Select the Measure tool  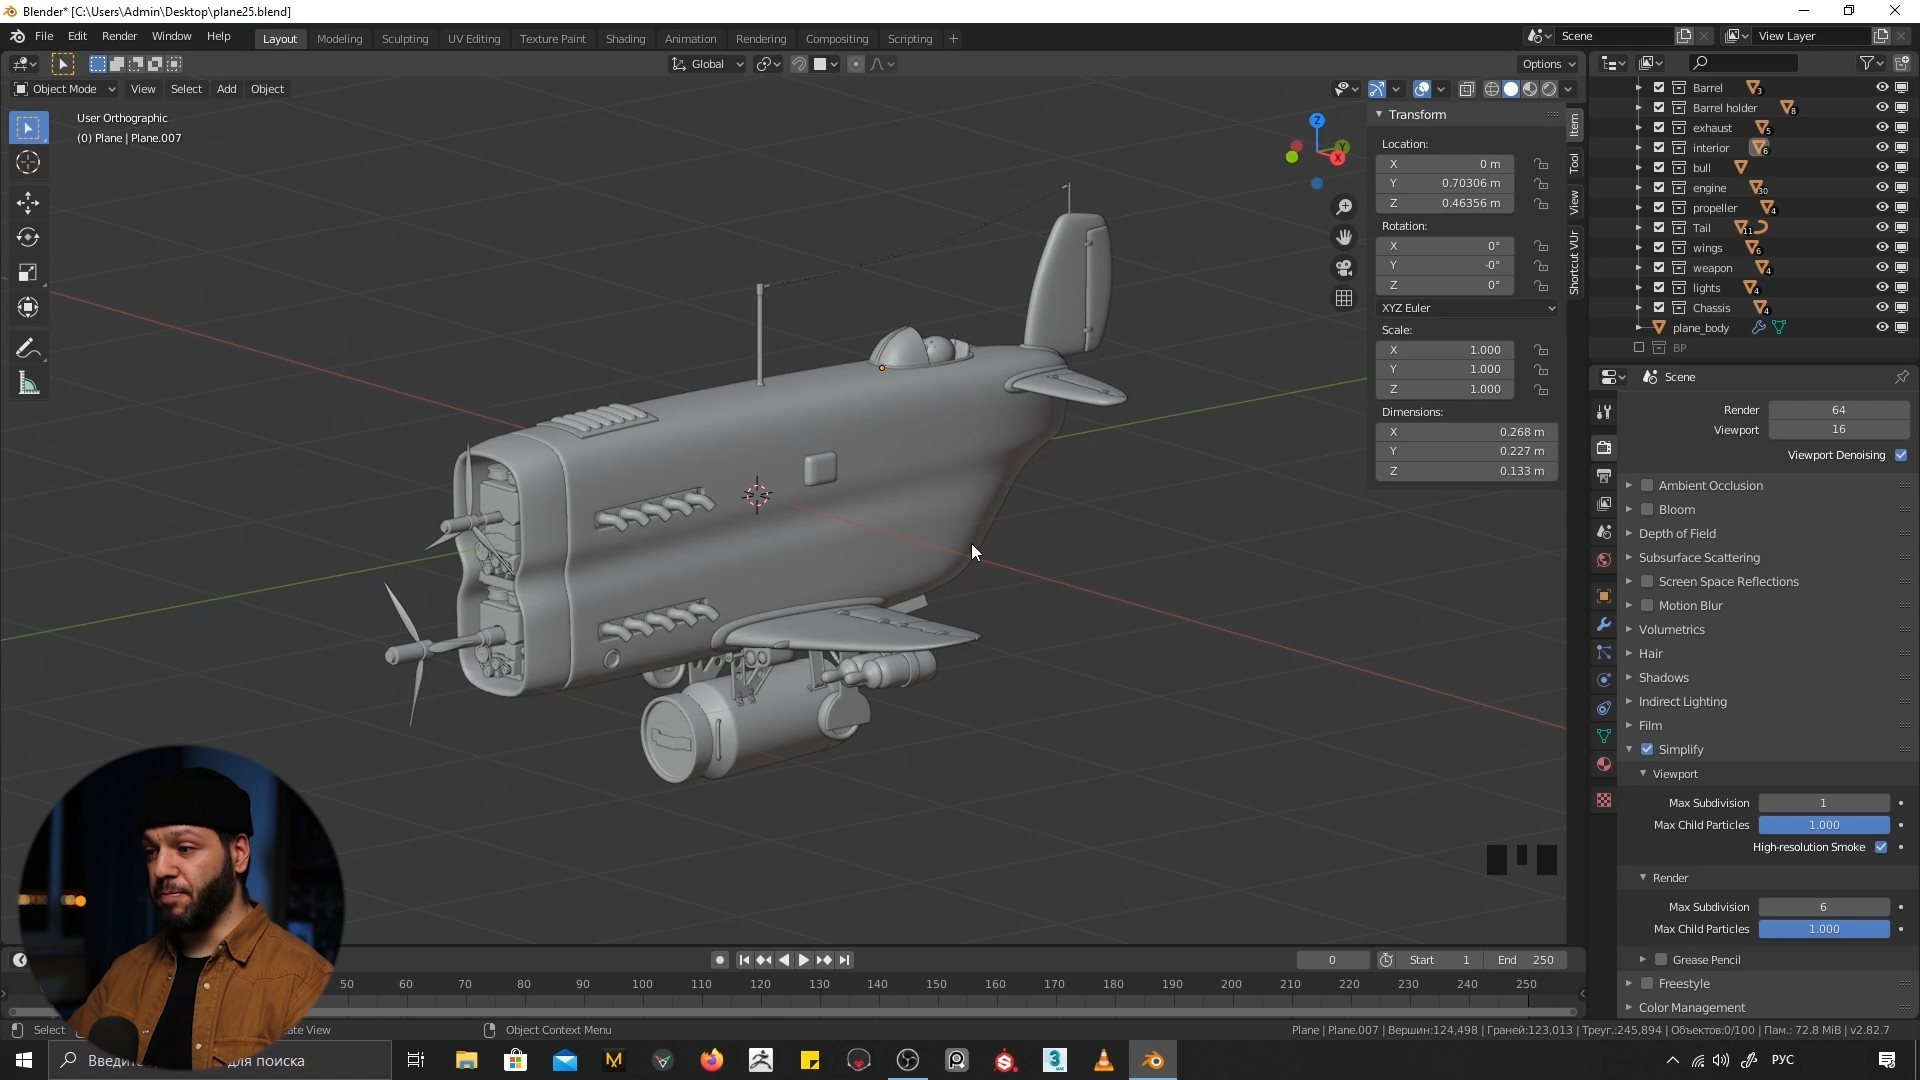[x=28, y=384]
